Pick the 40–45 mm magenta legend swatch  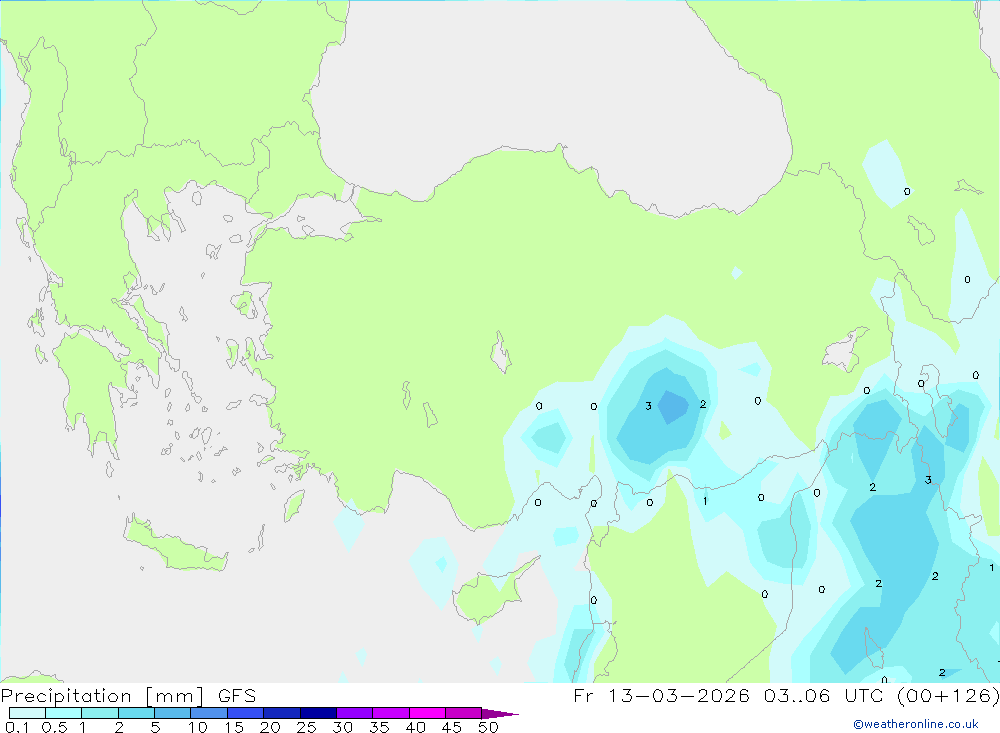point(427,713)
